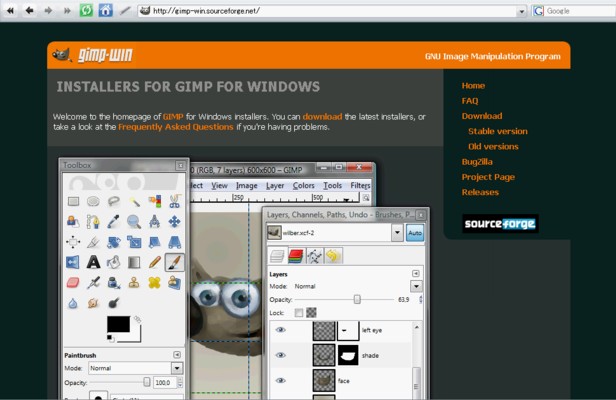Viewport: 616px width, 400px height.
Task: Select the Zoom magnifier tool
Action: [x=134, y=222]
